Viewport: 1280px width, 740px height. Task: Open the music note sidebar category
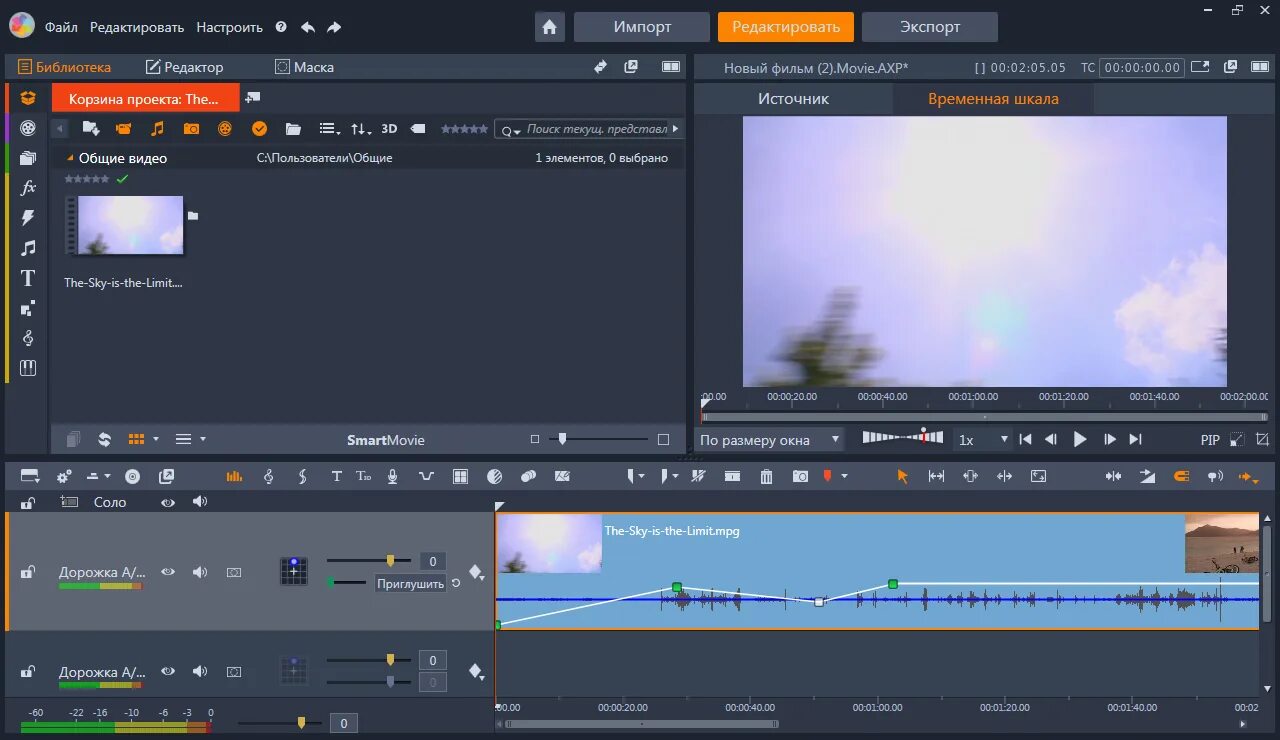tap(28, 248)
